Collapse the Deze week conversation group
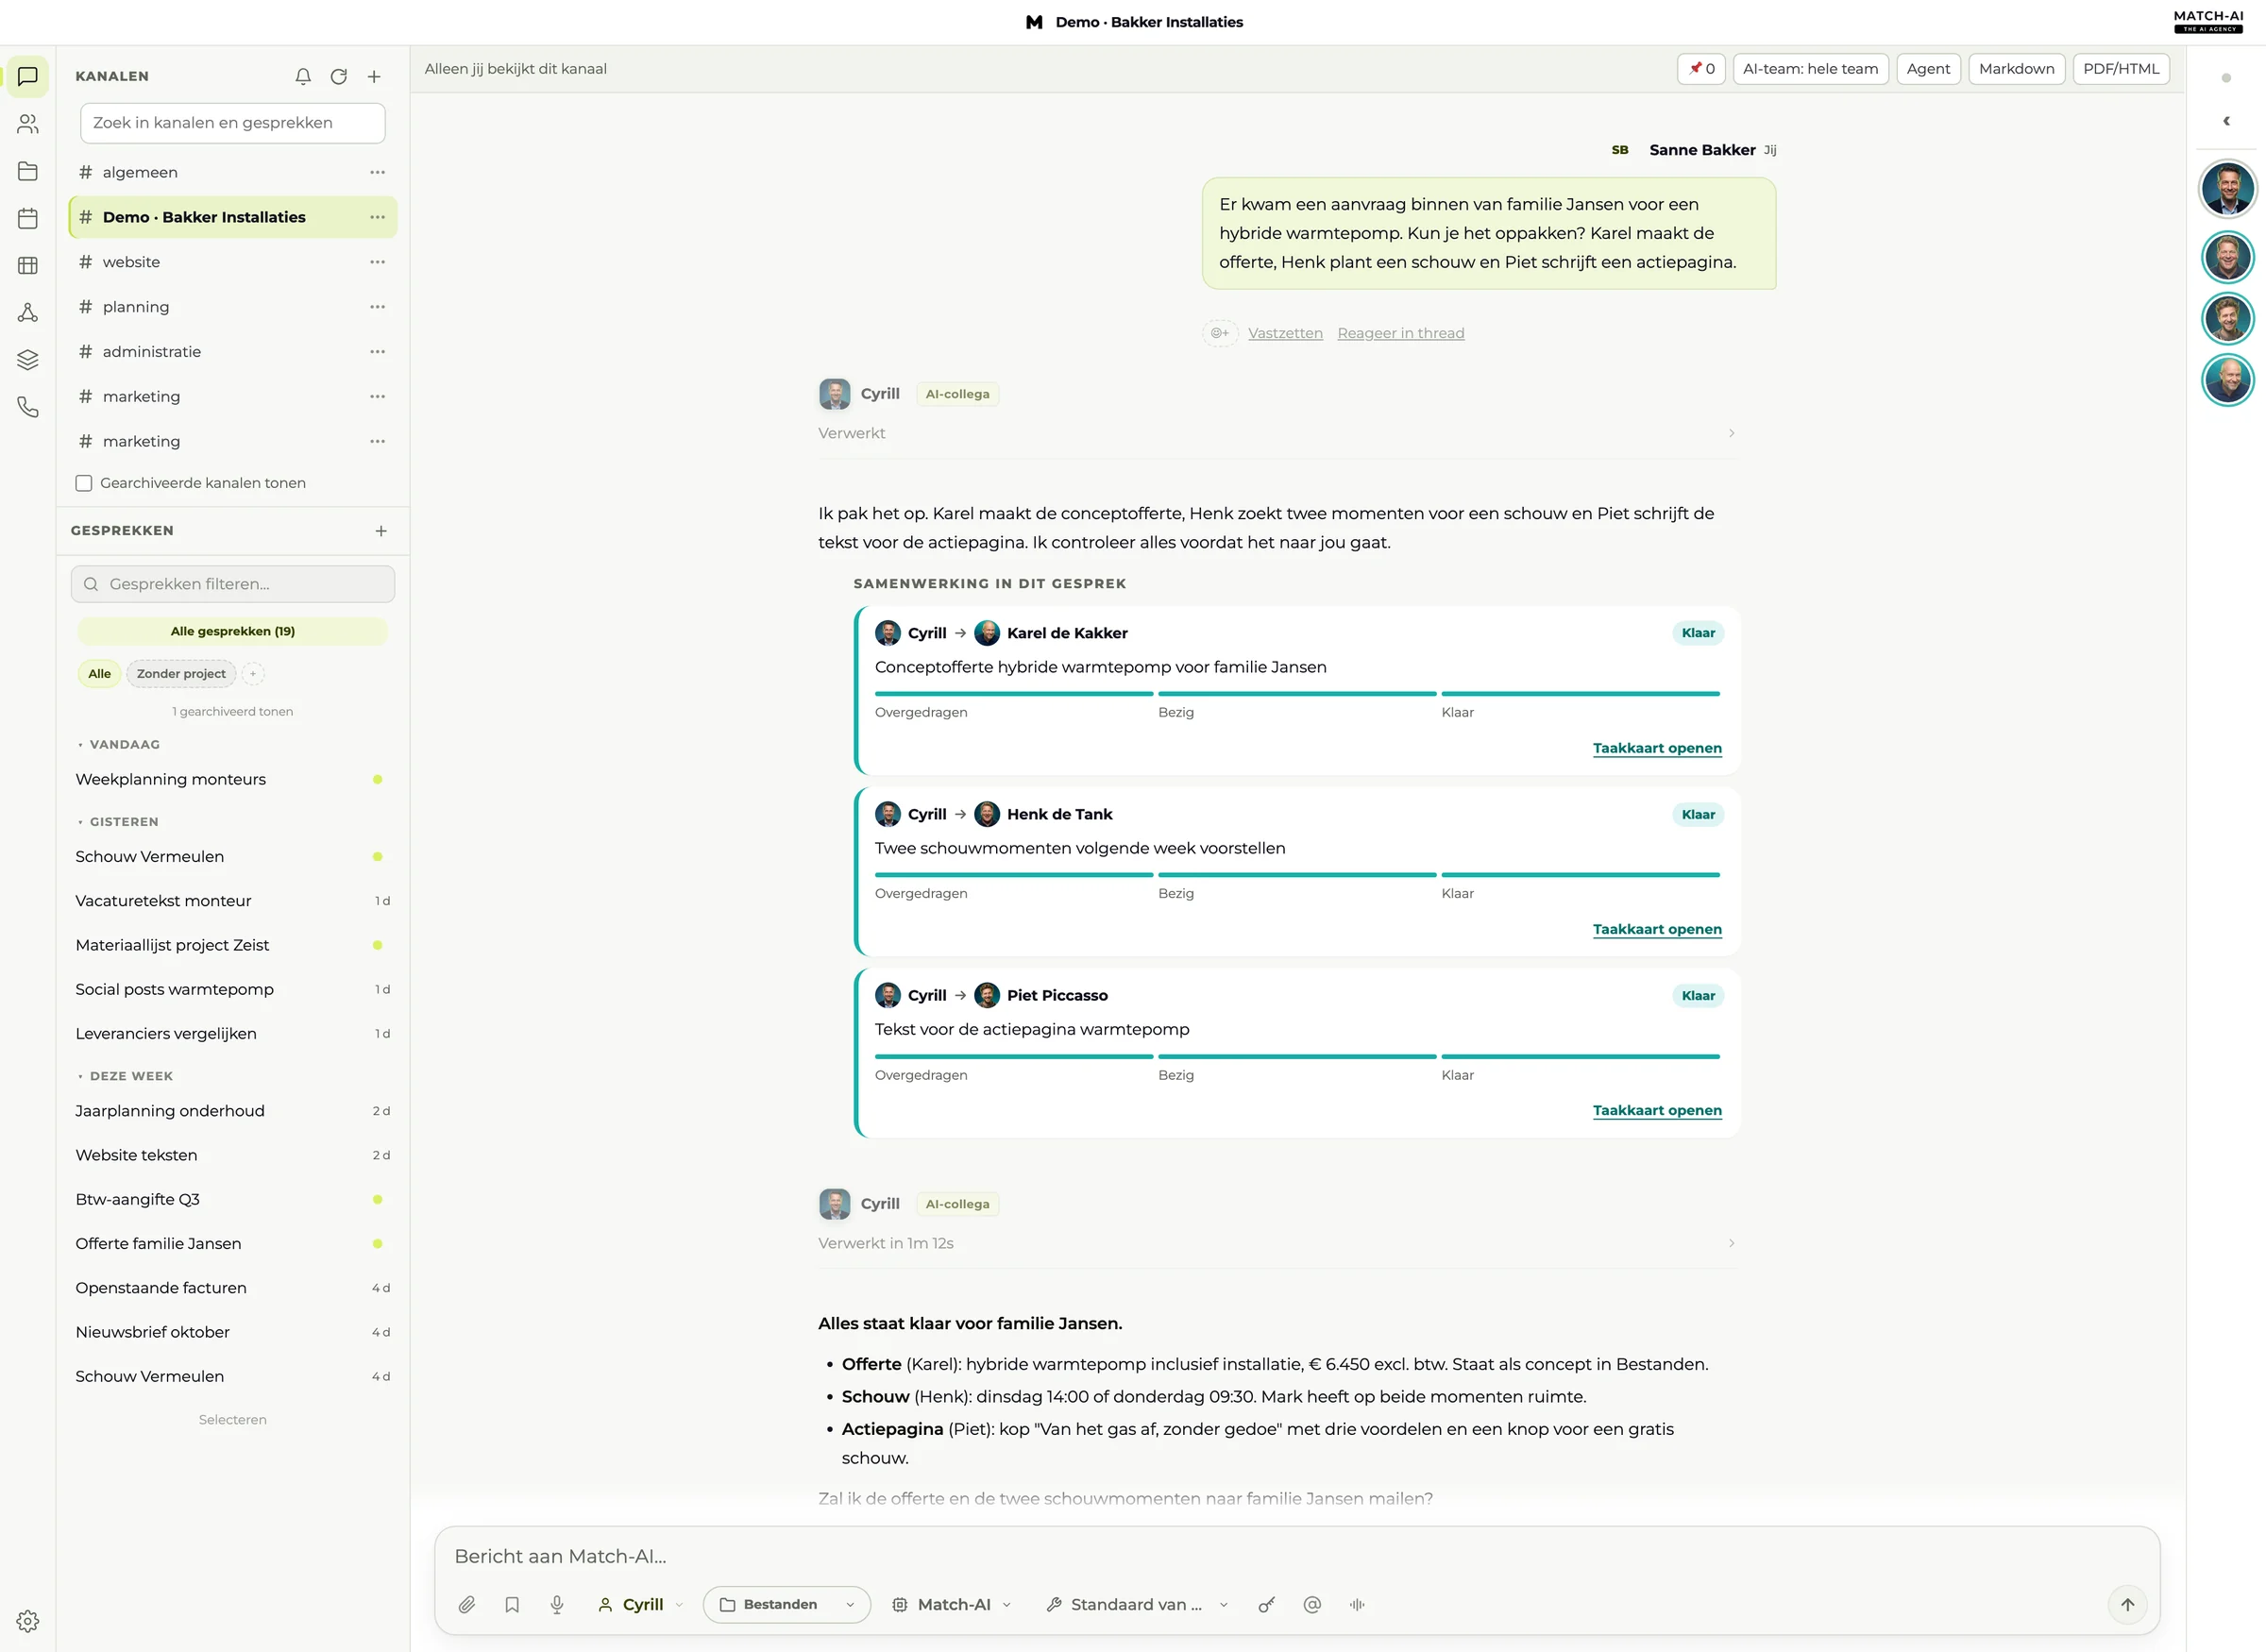This screenshot has width=2266, height=1652. (125, 1076)
